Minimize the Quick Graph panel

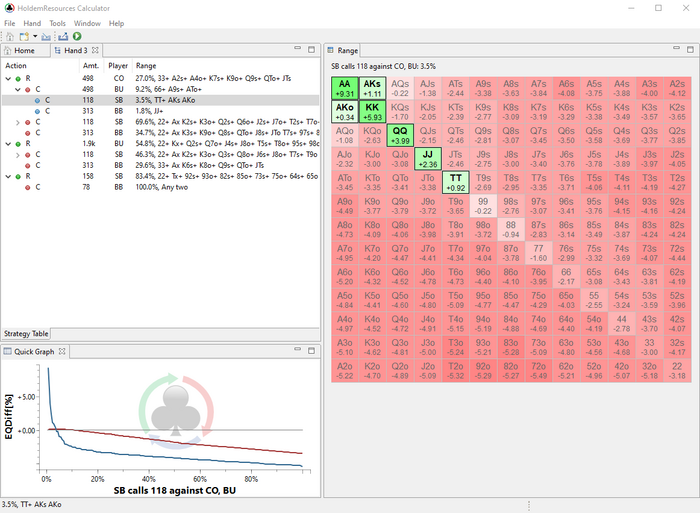298,350
